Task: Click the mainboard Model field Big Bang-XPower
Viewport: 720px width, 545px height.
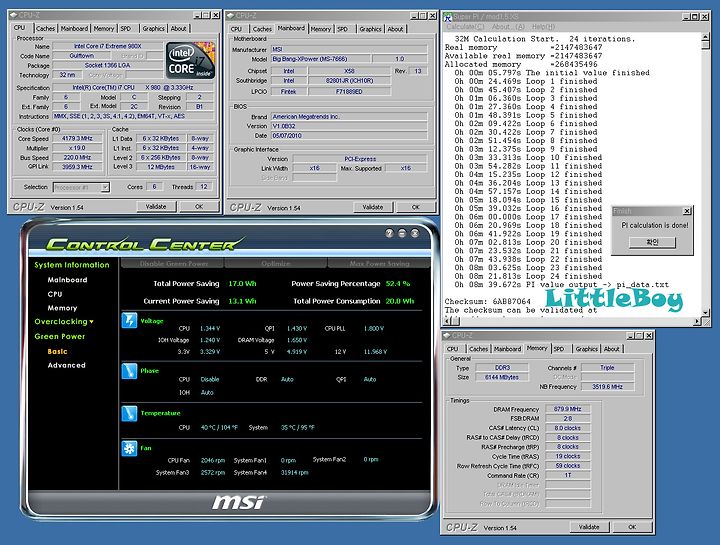Action: (320, 59)
